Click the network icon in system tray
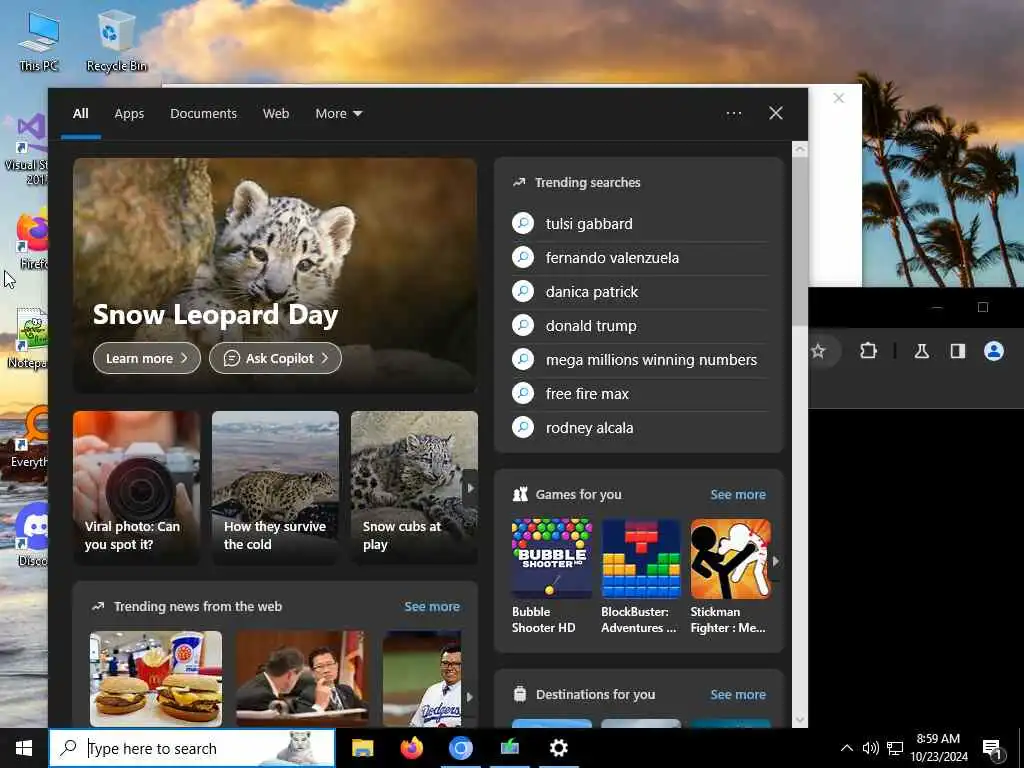Image resolution: width=1024 pixels, height=768 pixels. [895, 748]
